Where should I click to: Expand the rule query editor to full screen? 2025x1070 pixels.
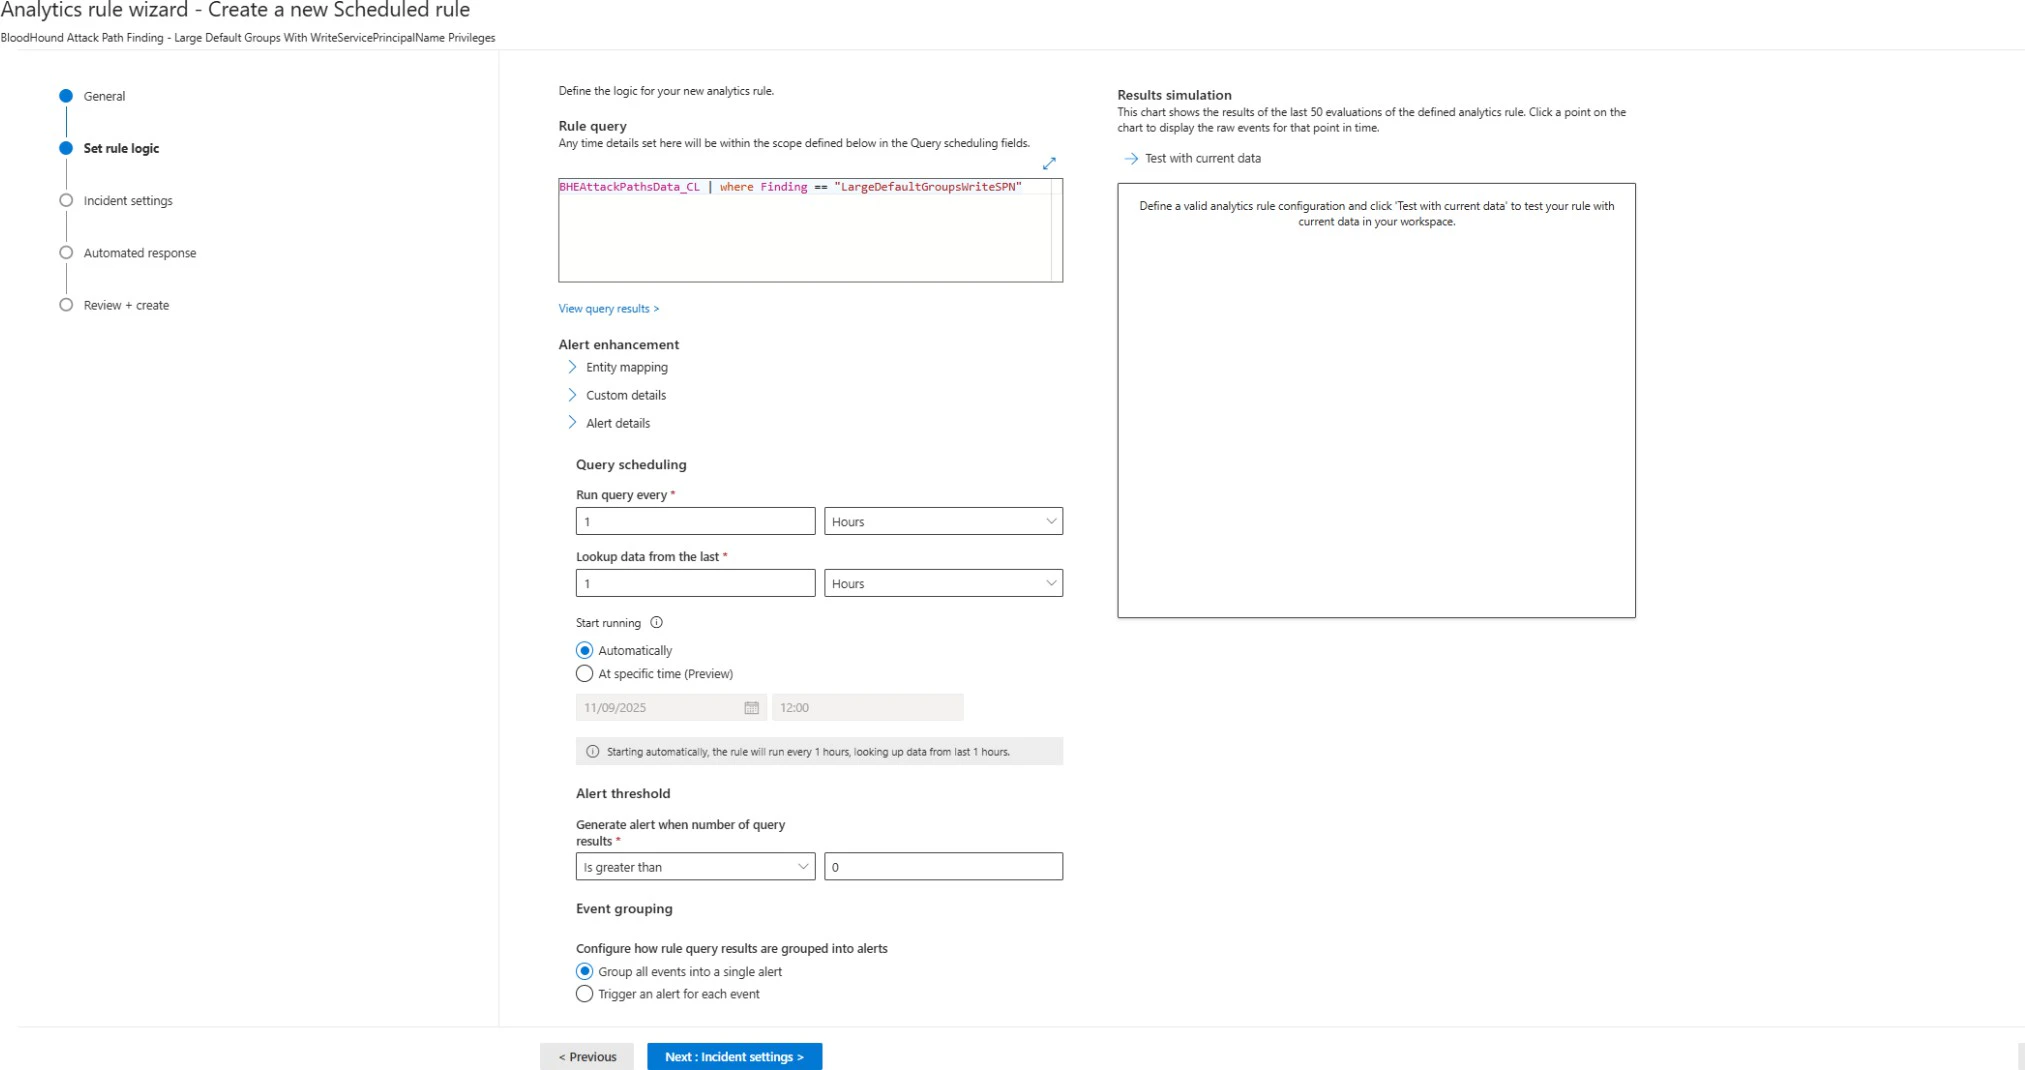tap(1049, 163)
